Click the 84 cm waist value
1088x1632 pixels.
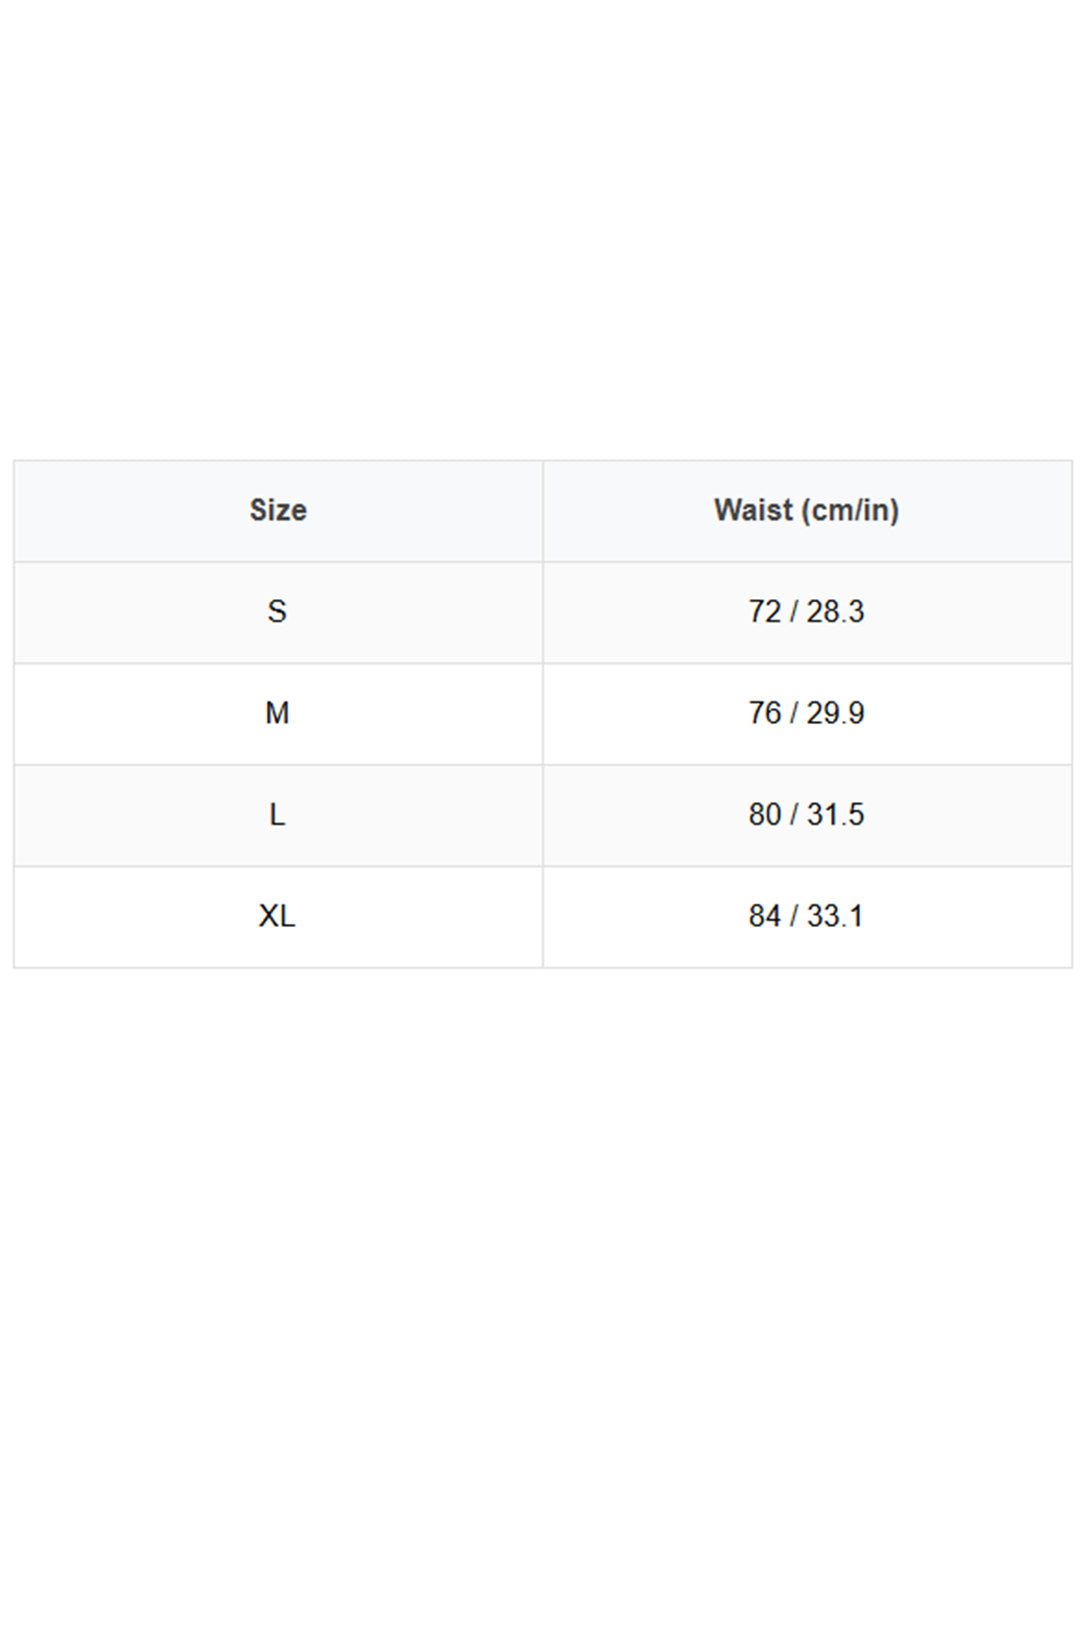(765, 916)
